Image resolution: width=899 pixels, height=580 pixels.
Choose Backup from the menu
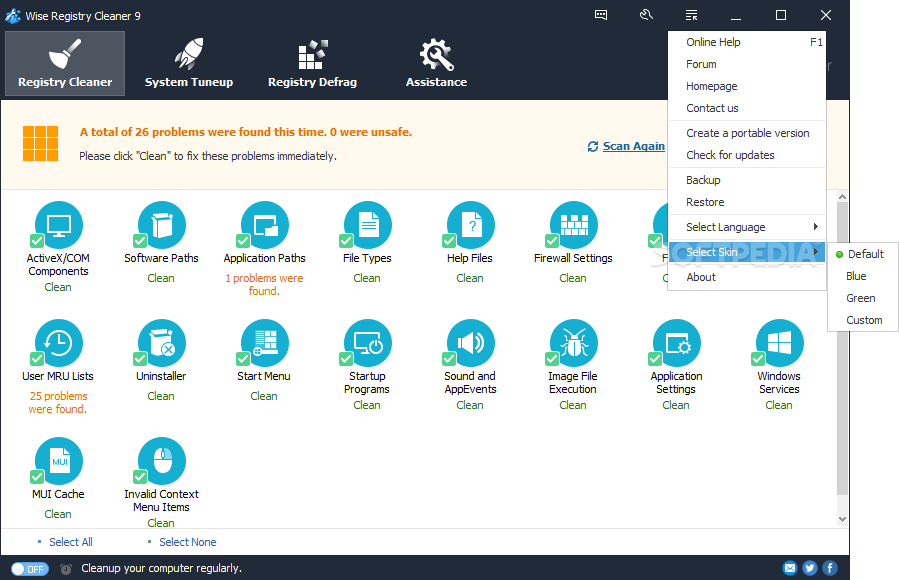coord(747,180)
